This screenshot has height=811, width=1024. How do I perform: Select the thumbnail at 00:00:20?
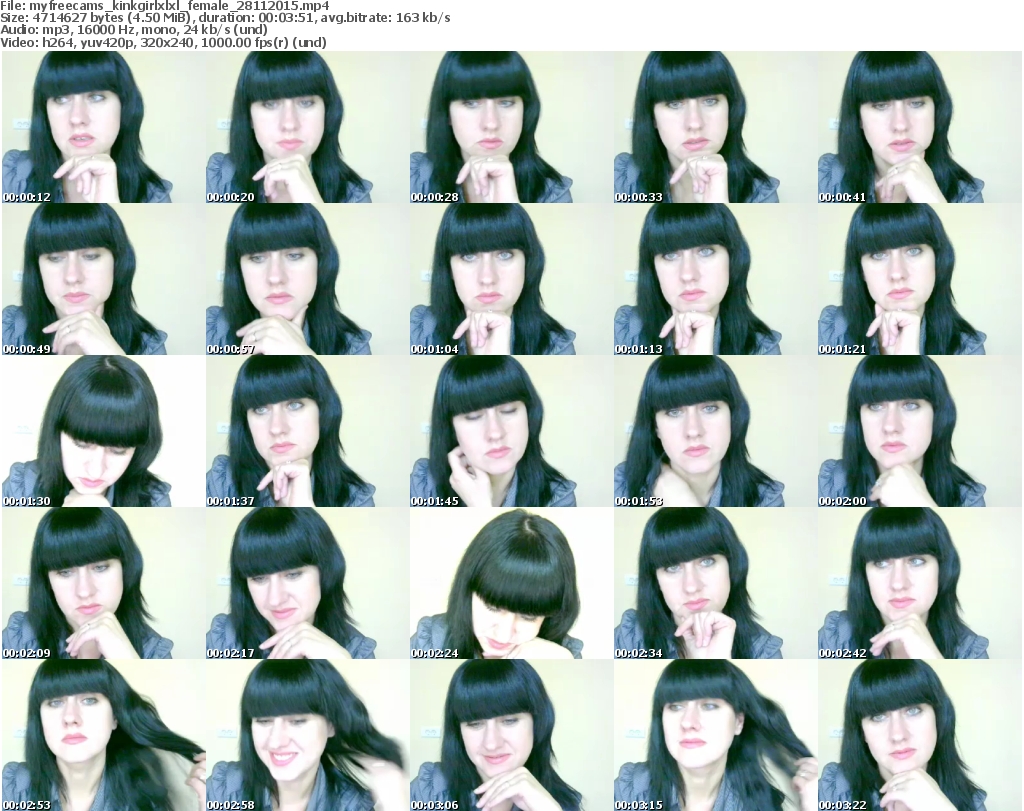pos(308,127)
